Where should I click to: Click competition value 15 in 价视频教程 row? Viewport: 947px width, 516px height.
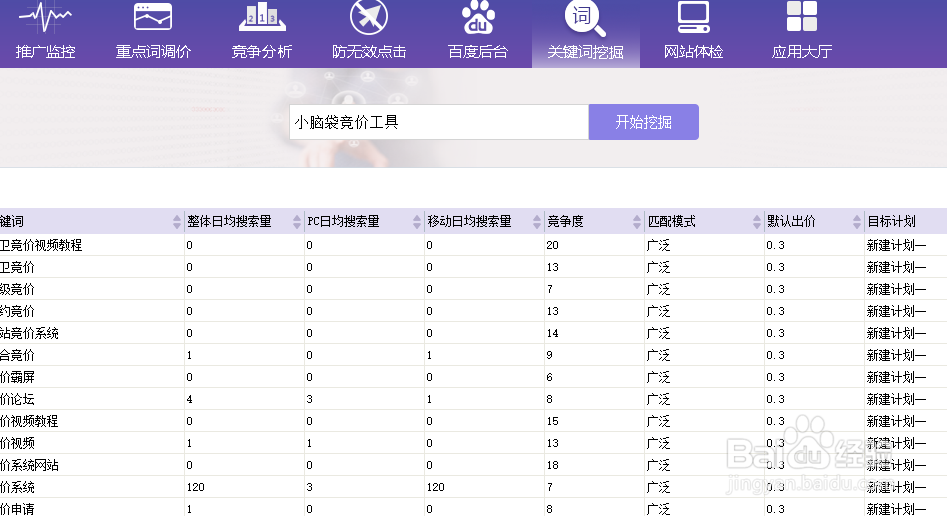[x=552, y=421]
